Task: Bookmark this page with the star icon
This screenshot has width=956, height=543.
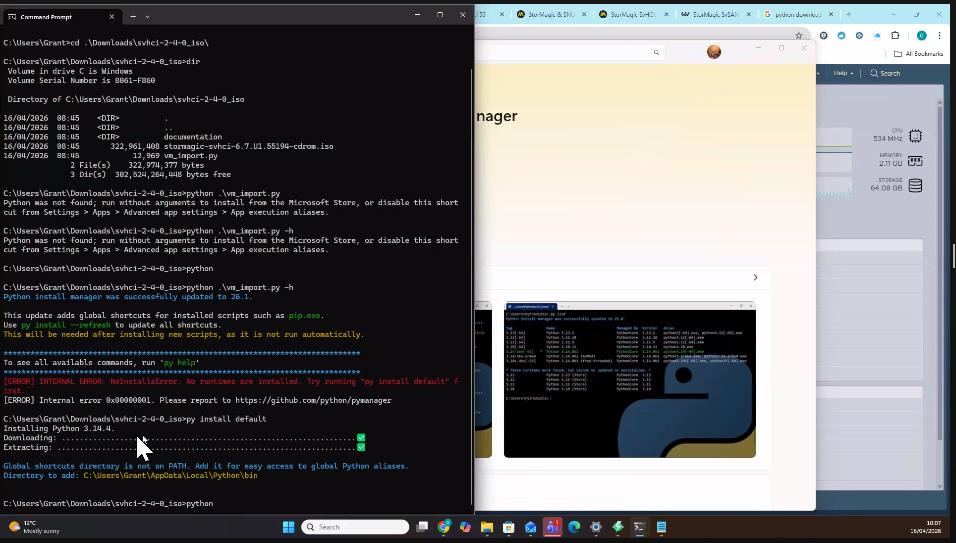Action: click(799, 35)
